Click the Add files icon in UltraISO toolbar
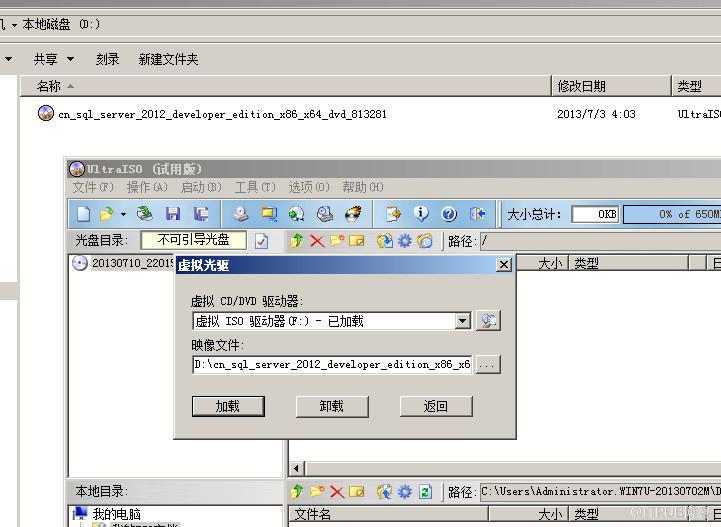 (x=393, y=214)
